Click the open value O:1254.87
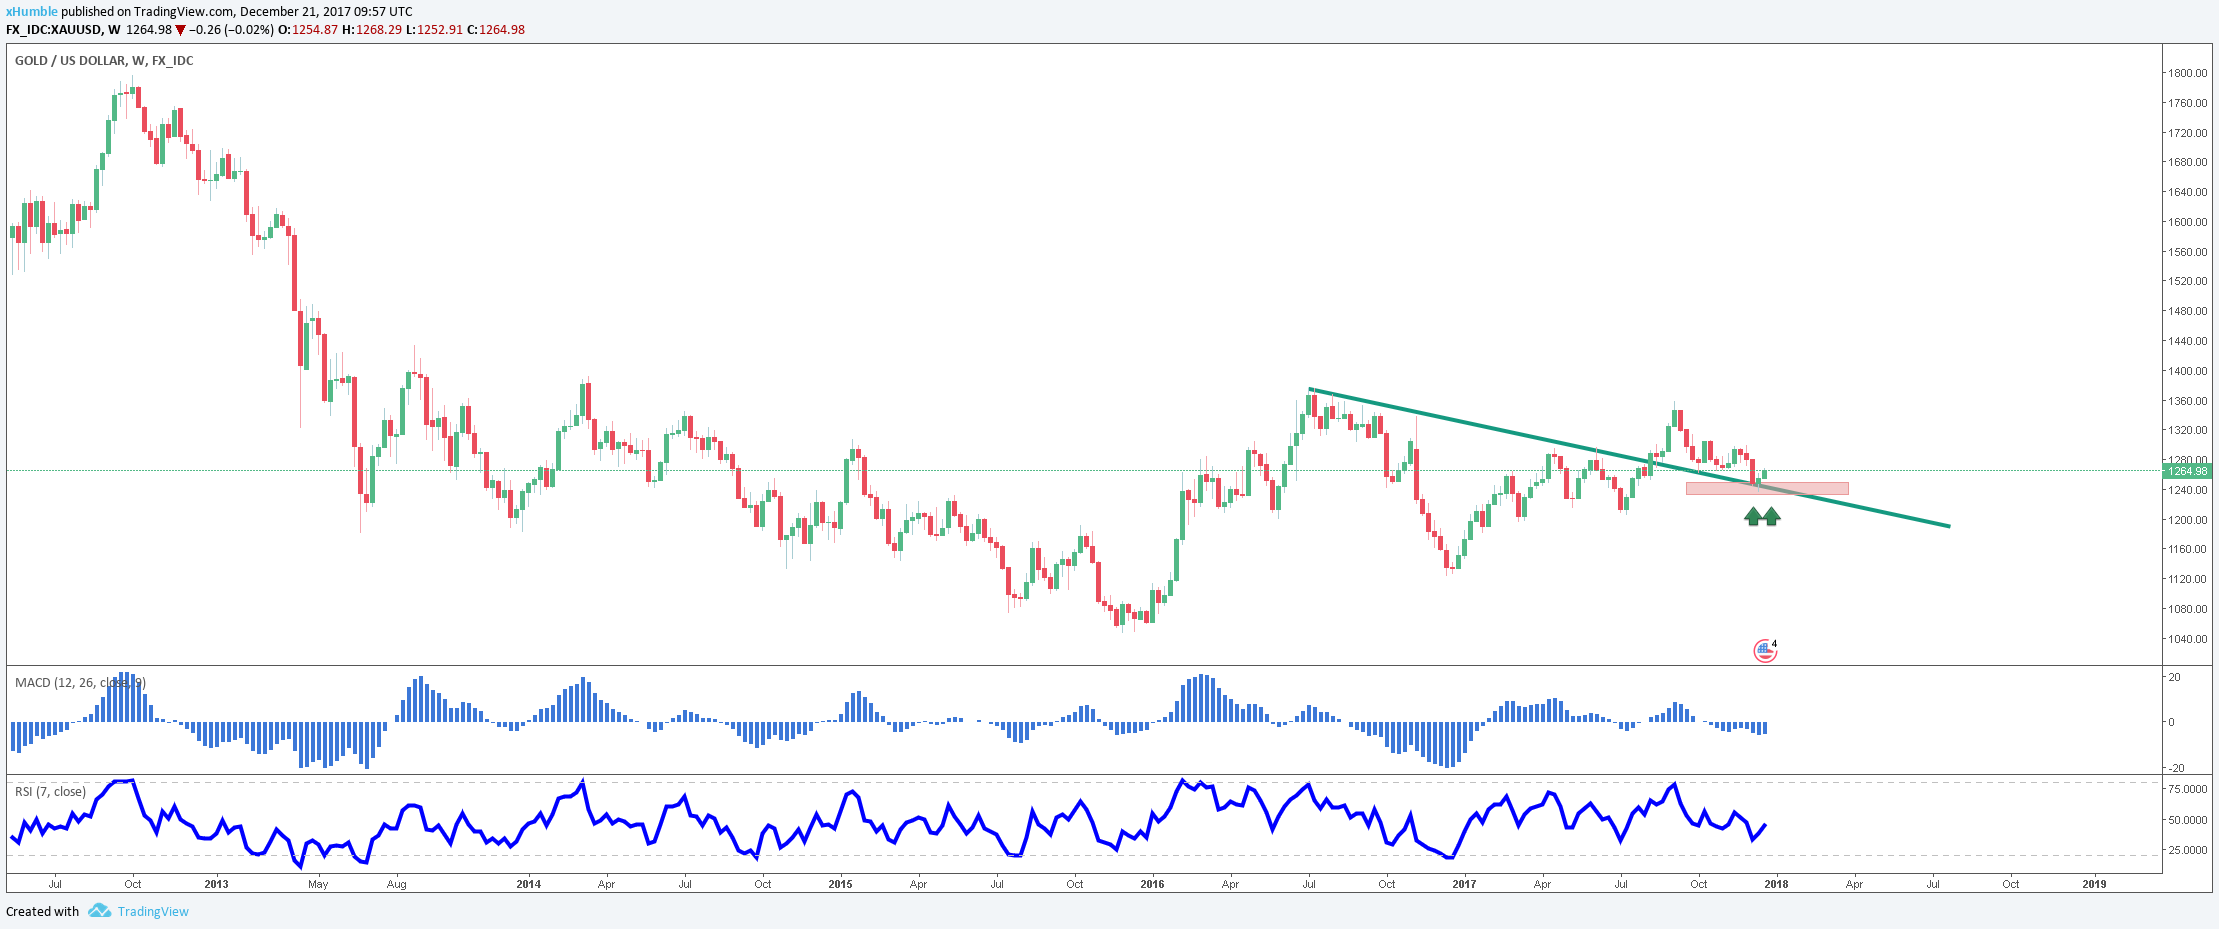This screenshot has height=929, width=2219. (x=307, y=30)
